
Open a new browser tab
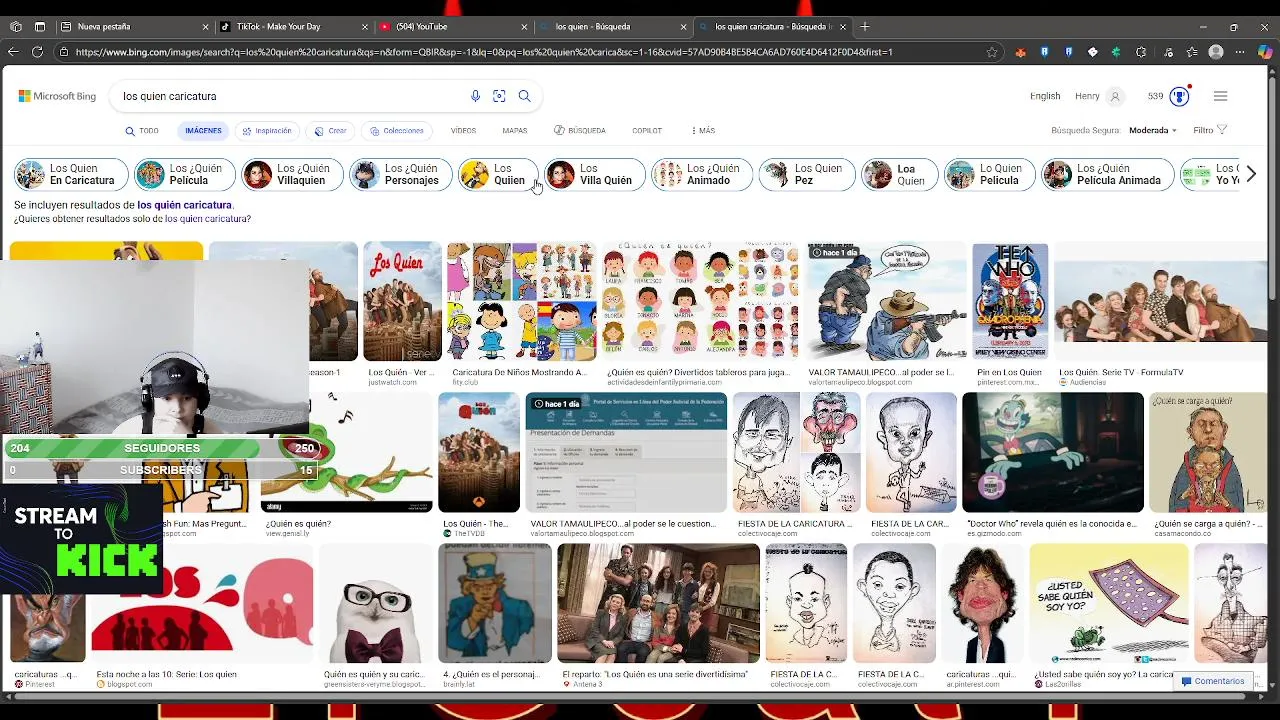[865, 27]
